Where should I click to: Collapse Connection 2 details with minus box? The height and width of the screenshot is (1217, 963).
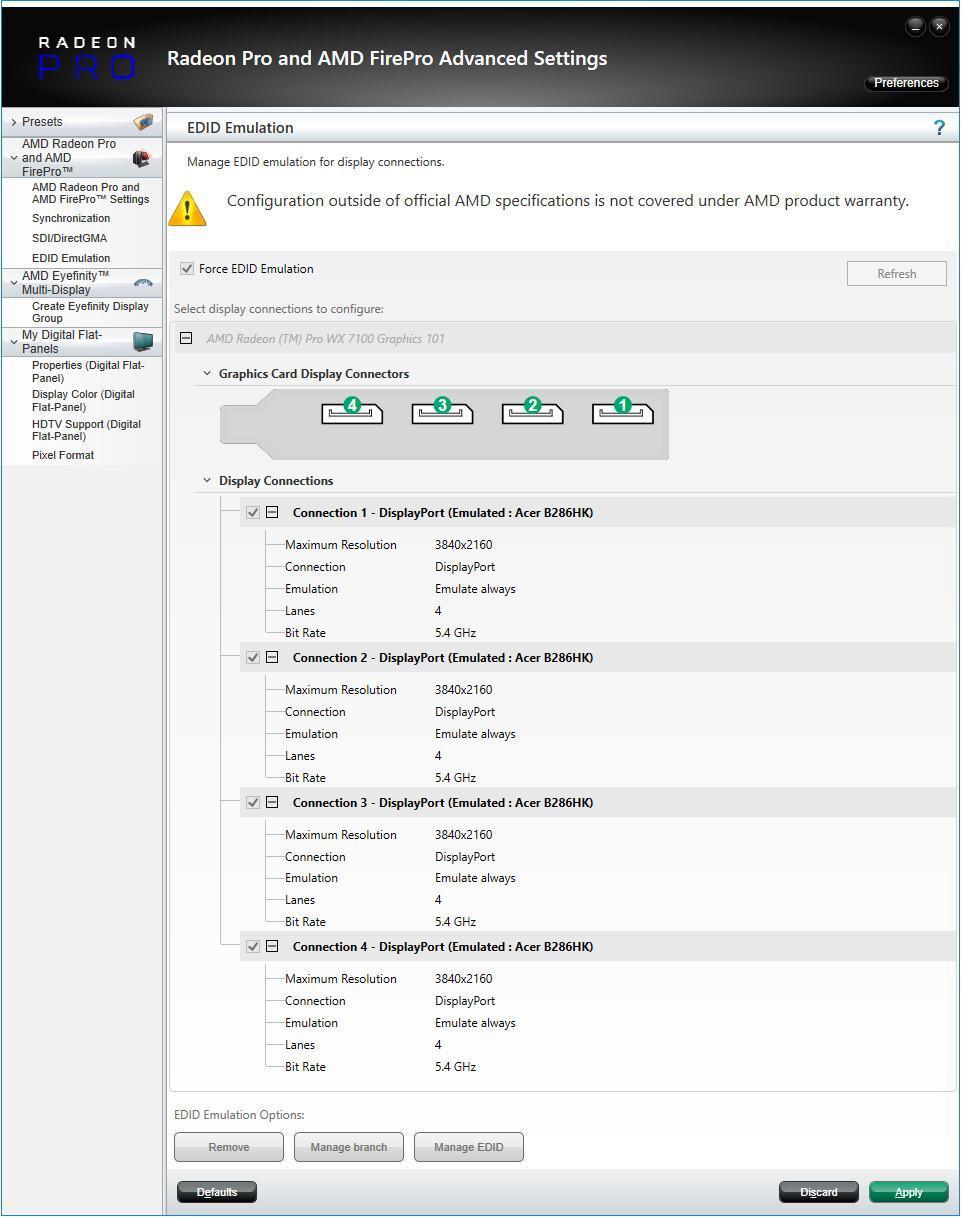(x=272, y=658)
